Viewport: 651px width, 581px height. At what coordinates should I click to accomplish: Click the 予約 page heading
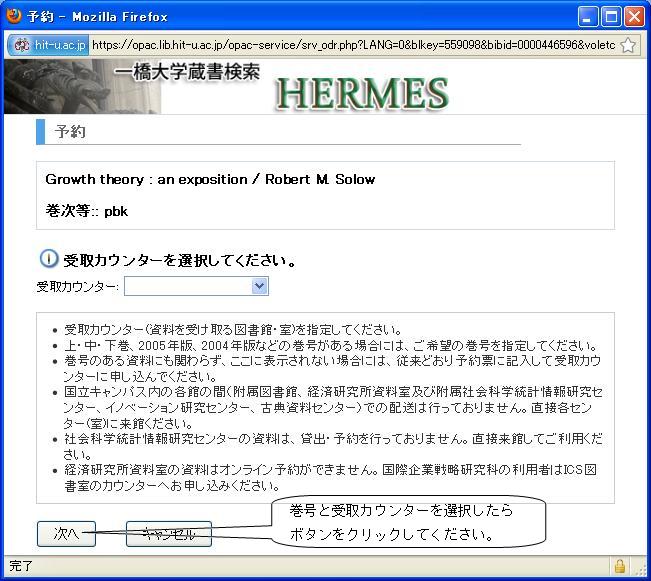(70, 132)
